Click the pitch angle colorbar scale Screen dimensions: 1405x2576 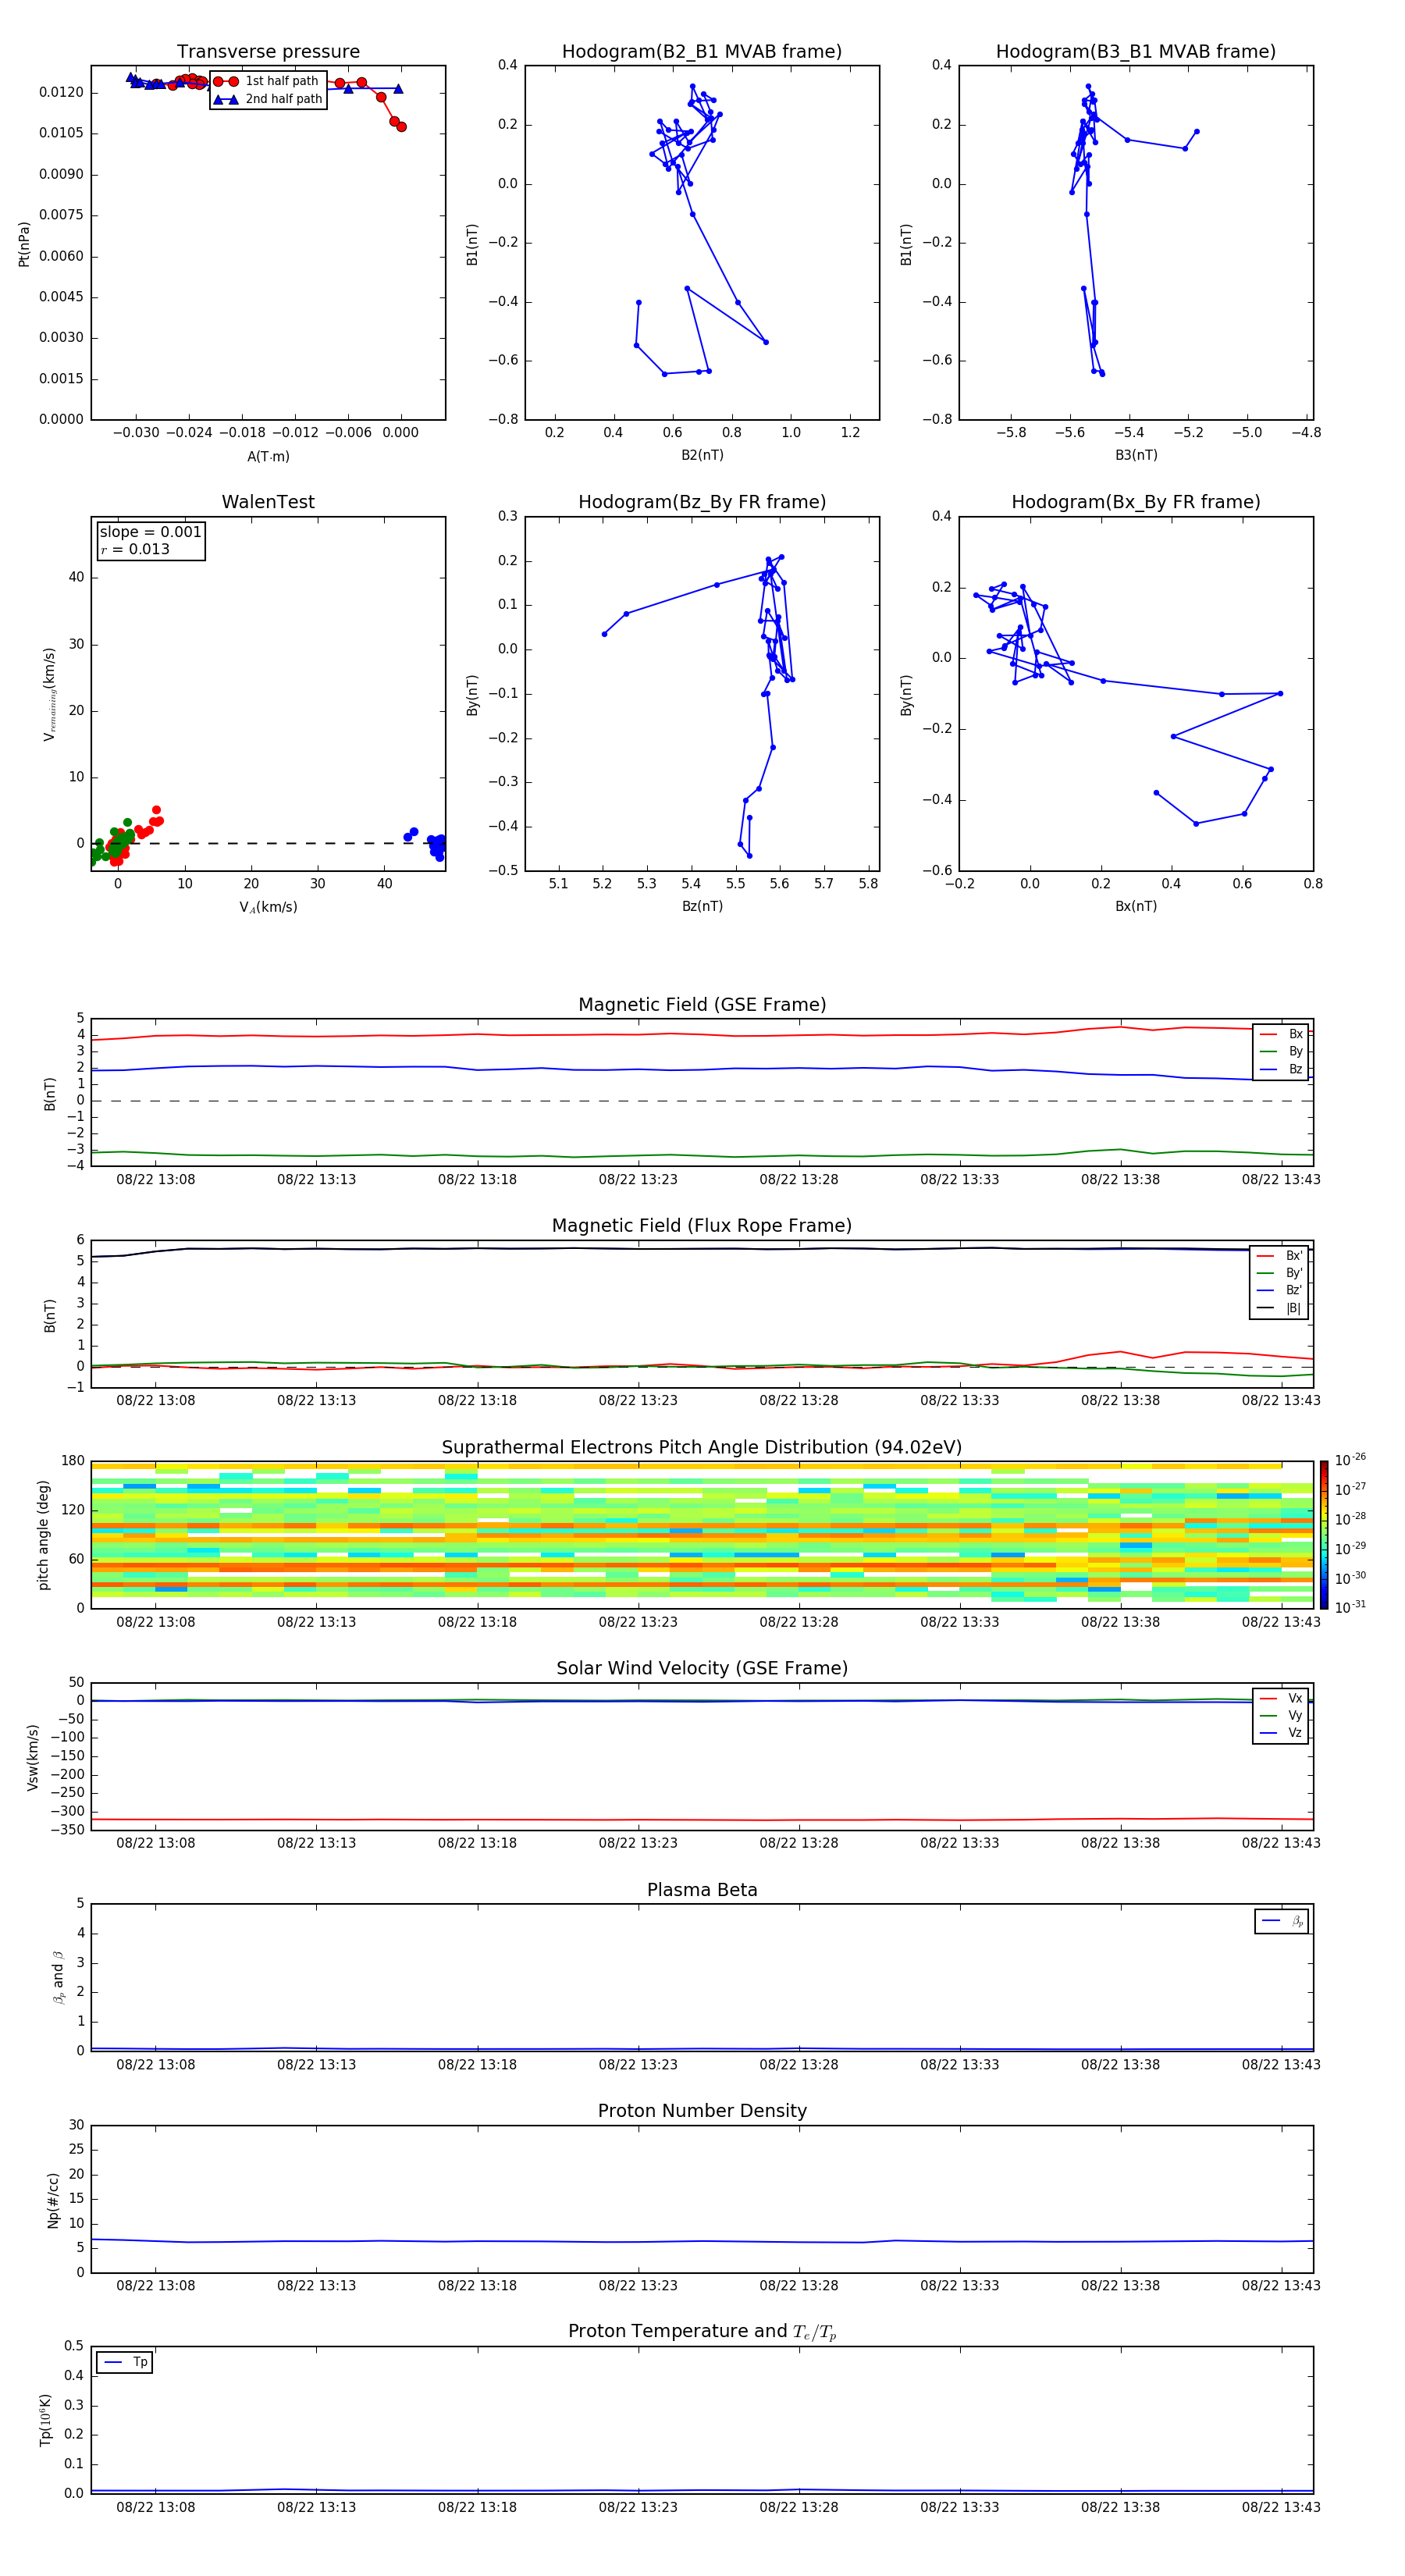coord(1324,1534)
